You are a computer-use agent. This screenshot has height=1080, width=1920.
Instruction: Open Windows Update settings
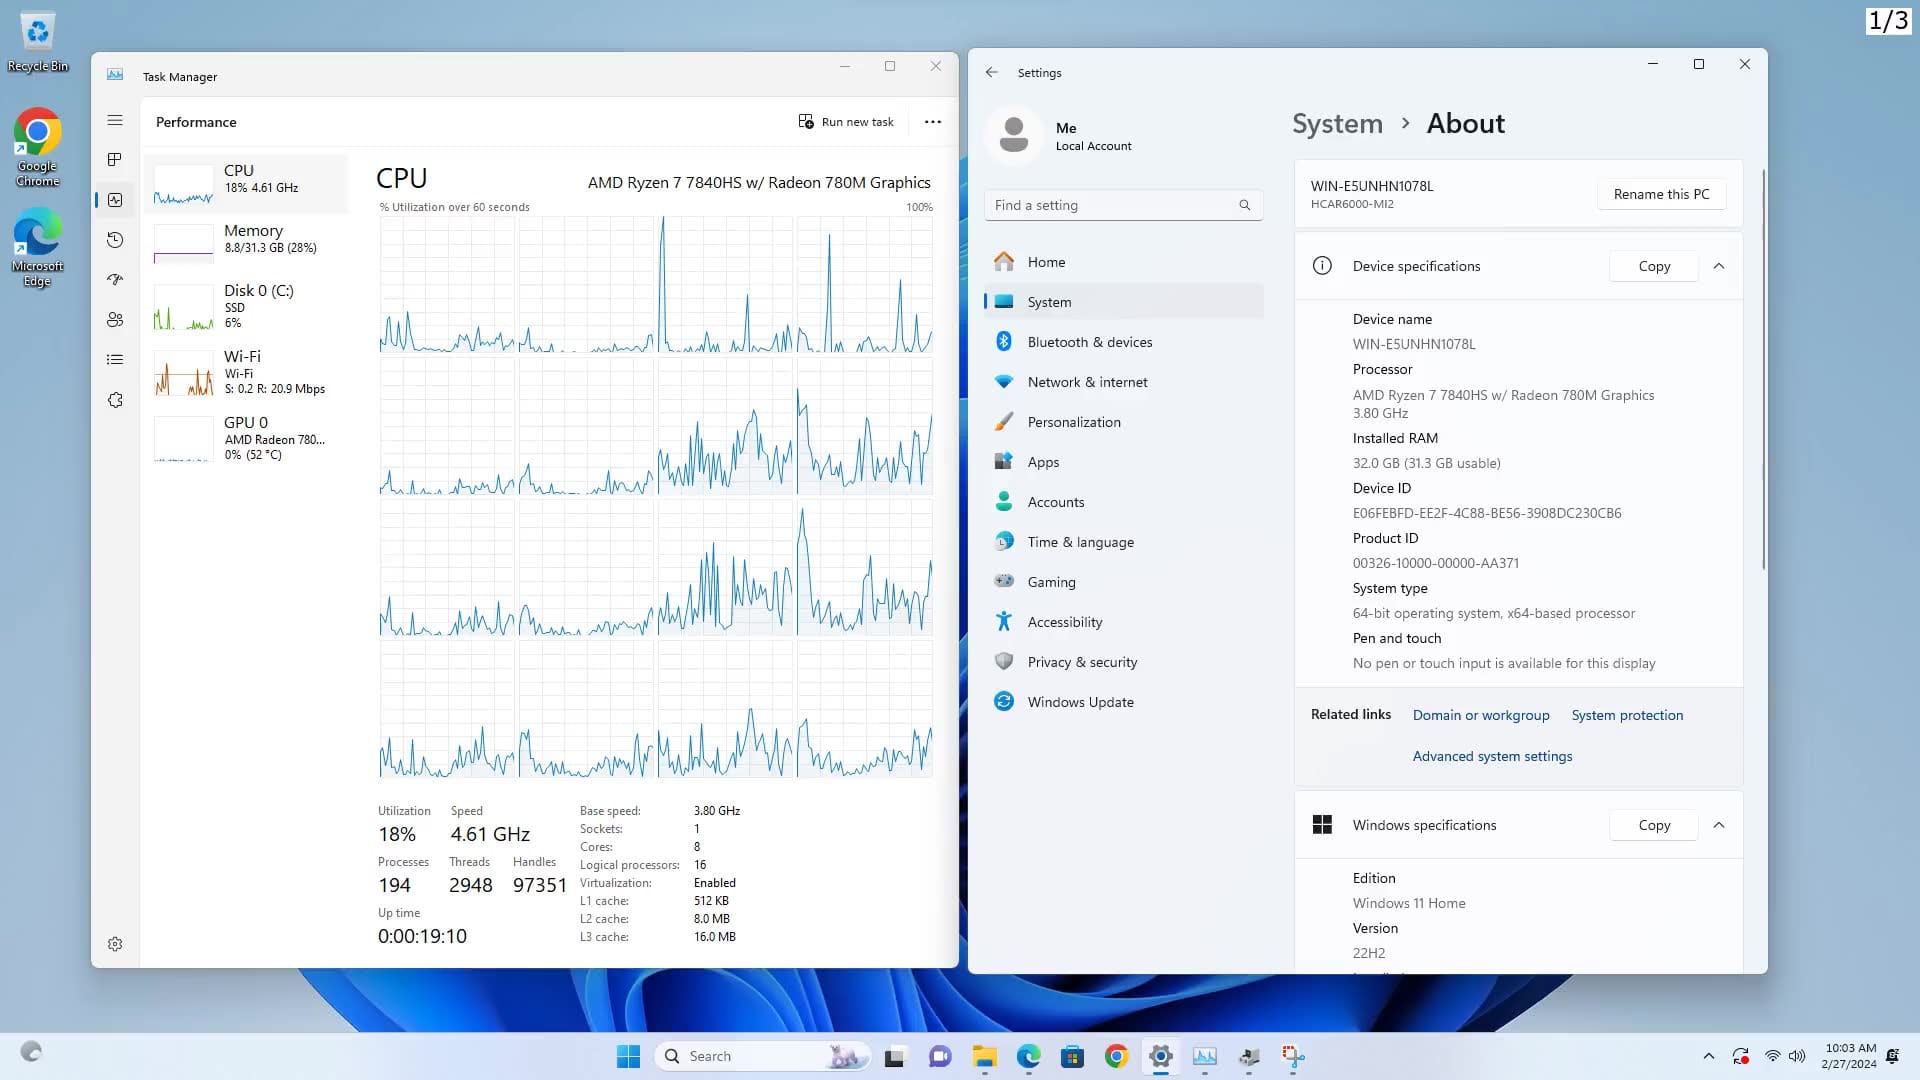coord(1124,702)
